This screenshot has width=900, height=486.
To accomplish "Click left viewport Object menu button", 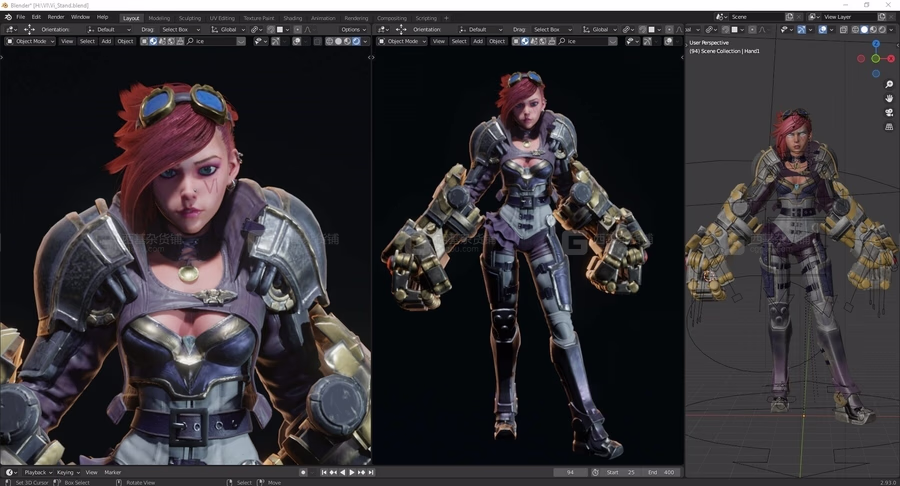I will pos(125,41).
